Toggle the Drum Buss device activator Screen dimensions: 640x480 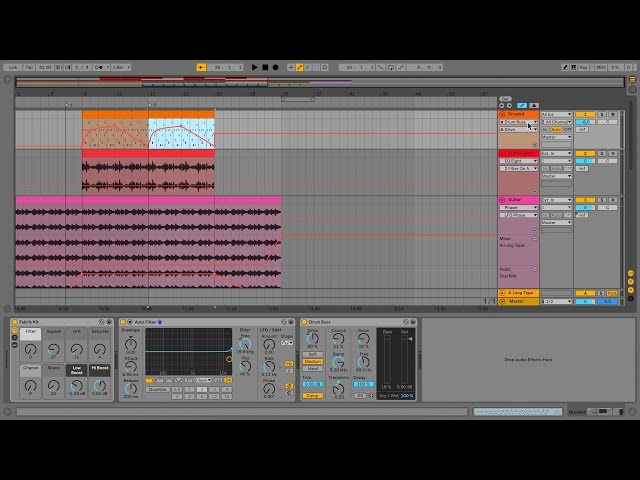(x=304, y=322)
